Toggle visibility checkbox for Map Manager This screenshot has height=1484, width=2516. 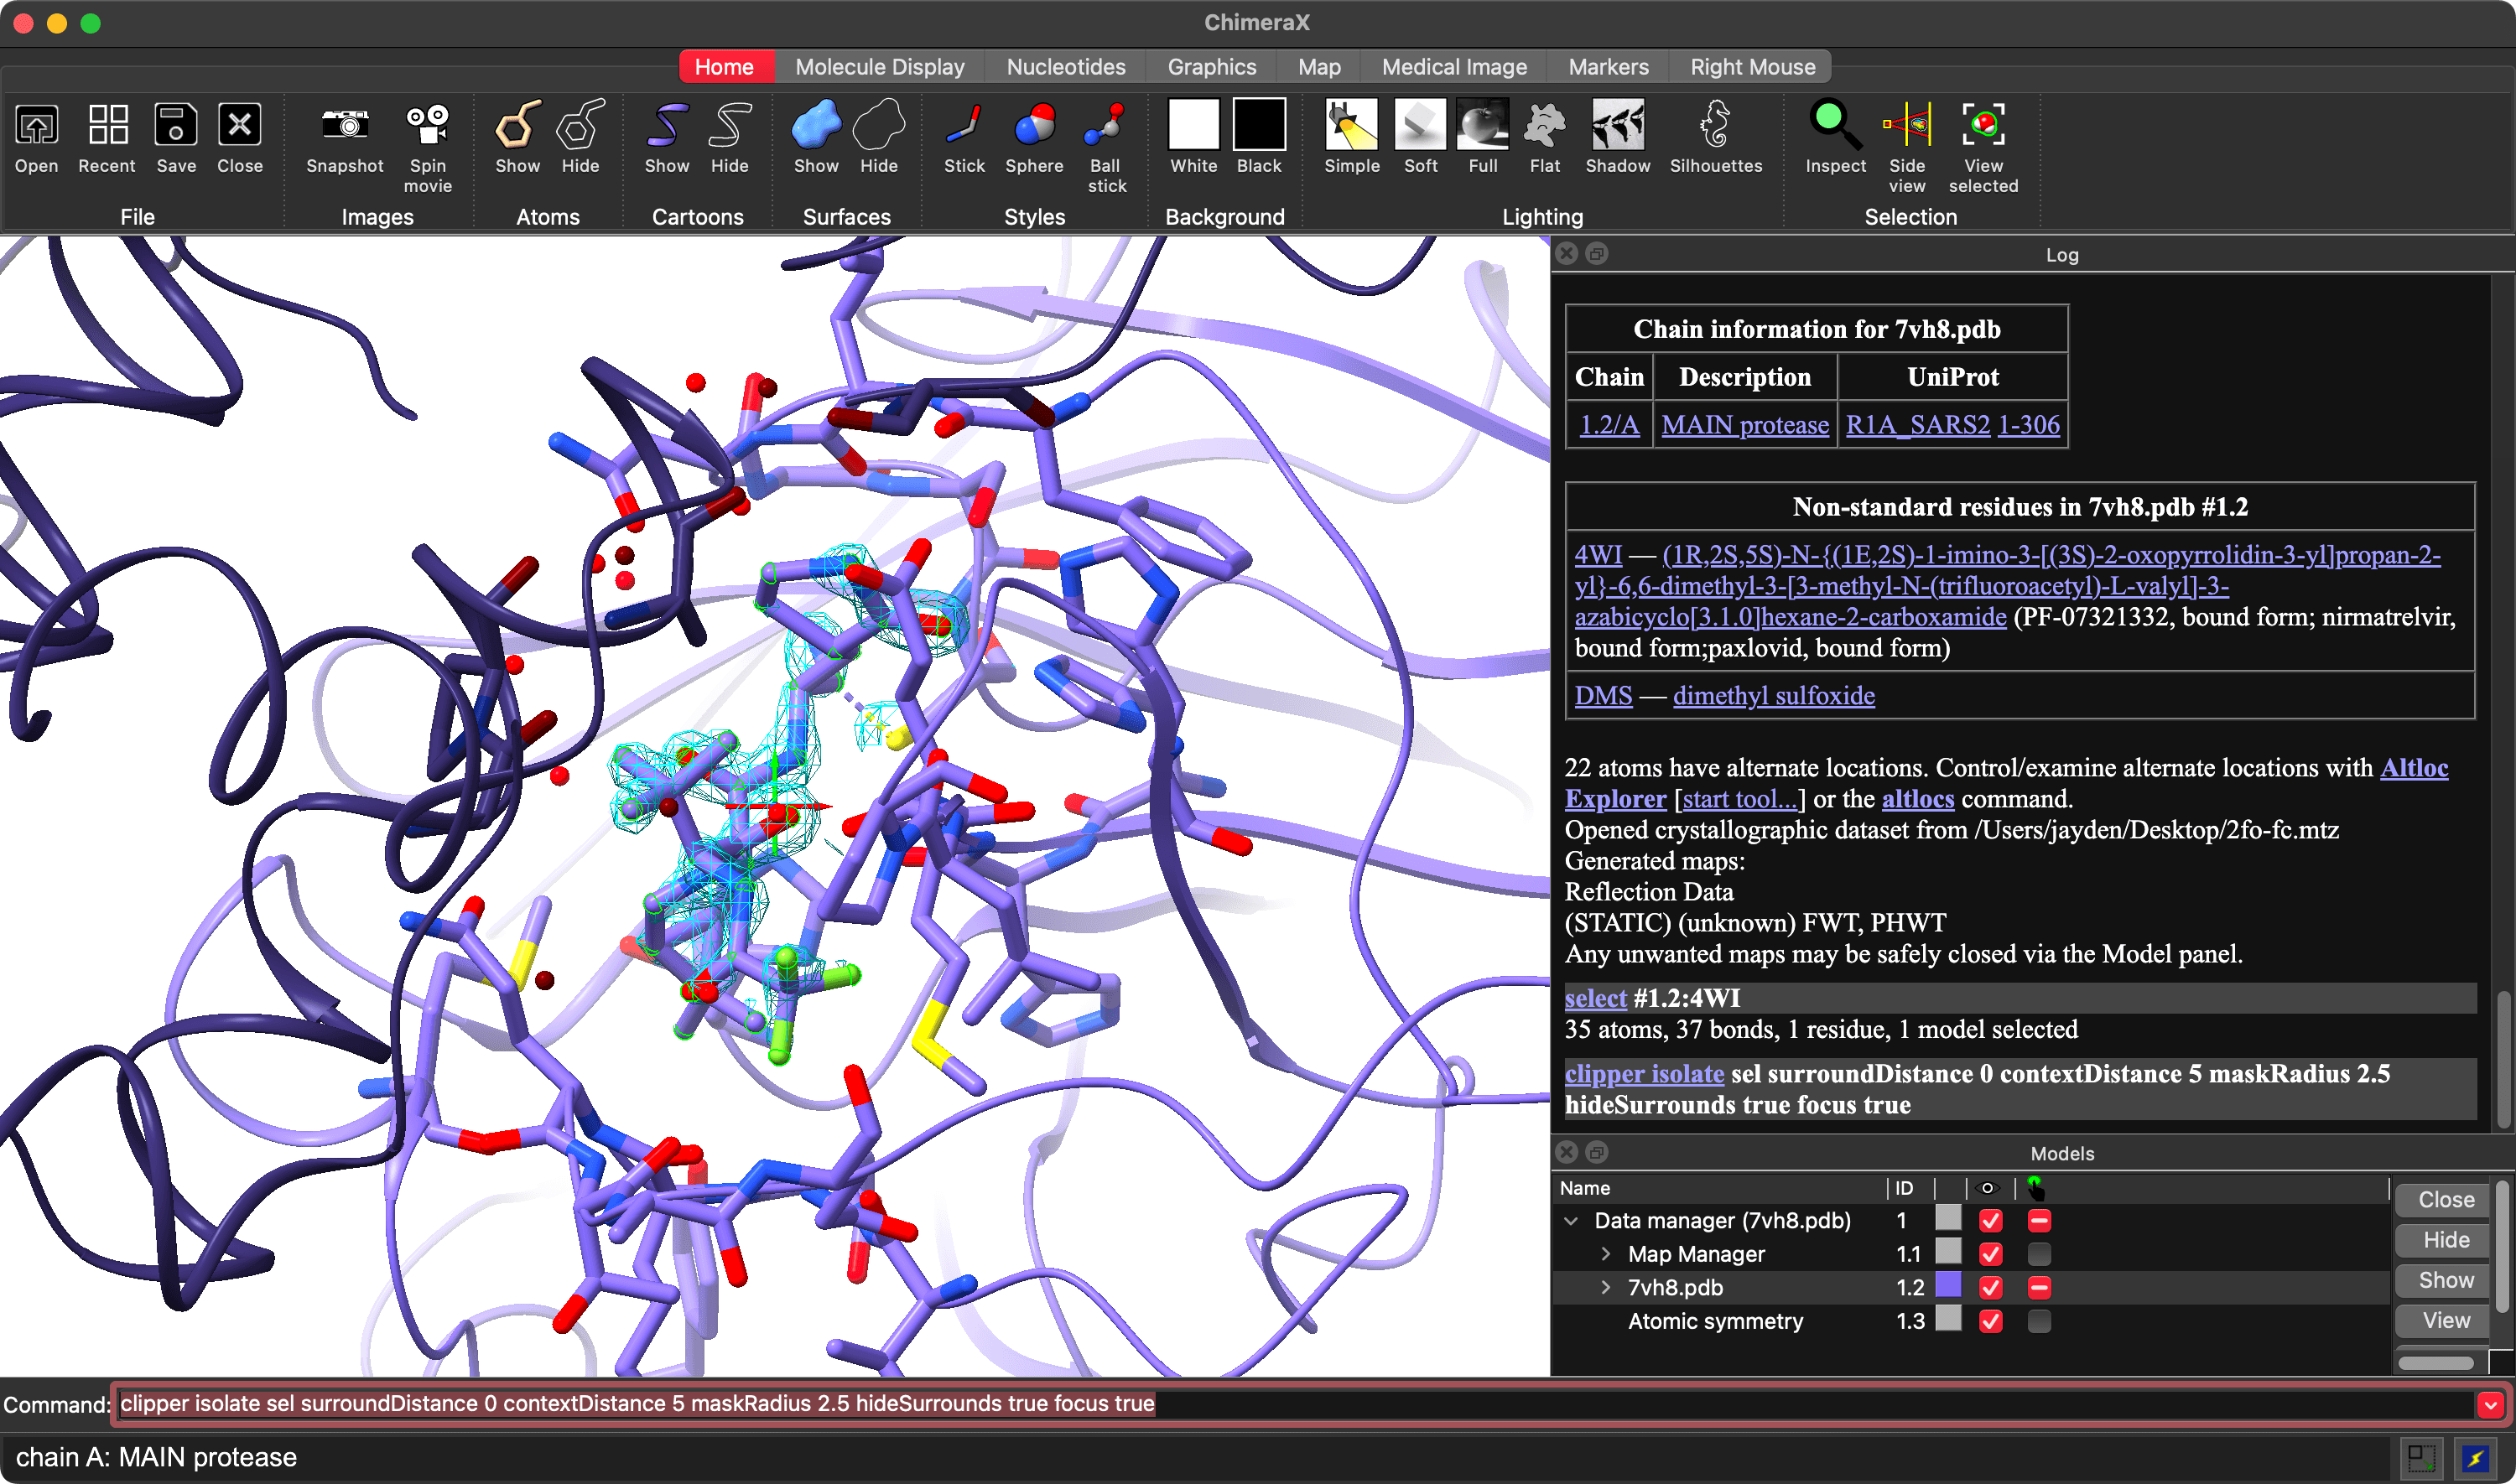click(x=1990, y=1254)
